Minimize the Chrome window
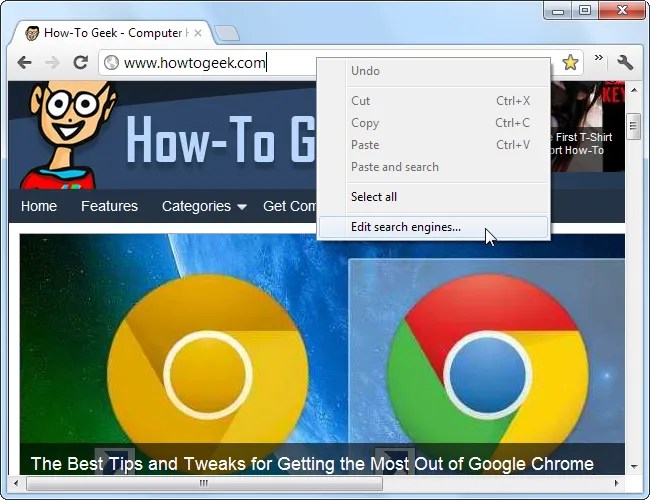Image resolution: width=650 pixels, height=500 pixels. (558, 10)
